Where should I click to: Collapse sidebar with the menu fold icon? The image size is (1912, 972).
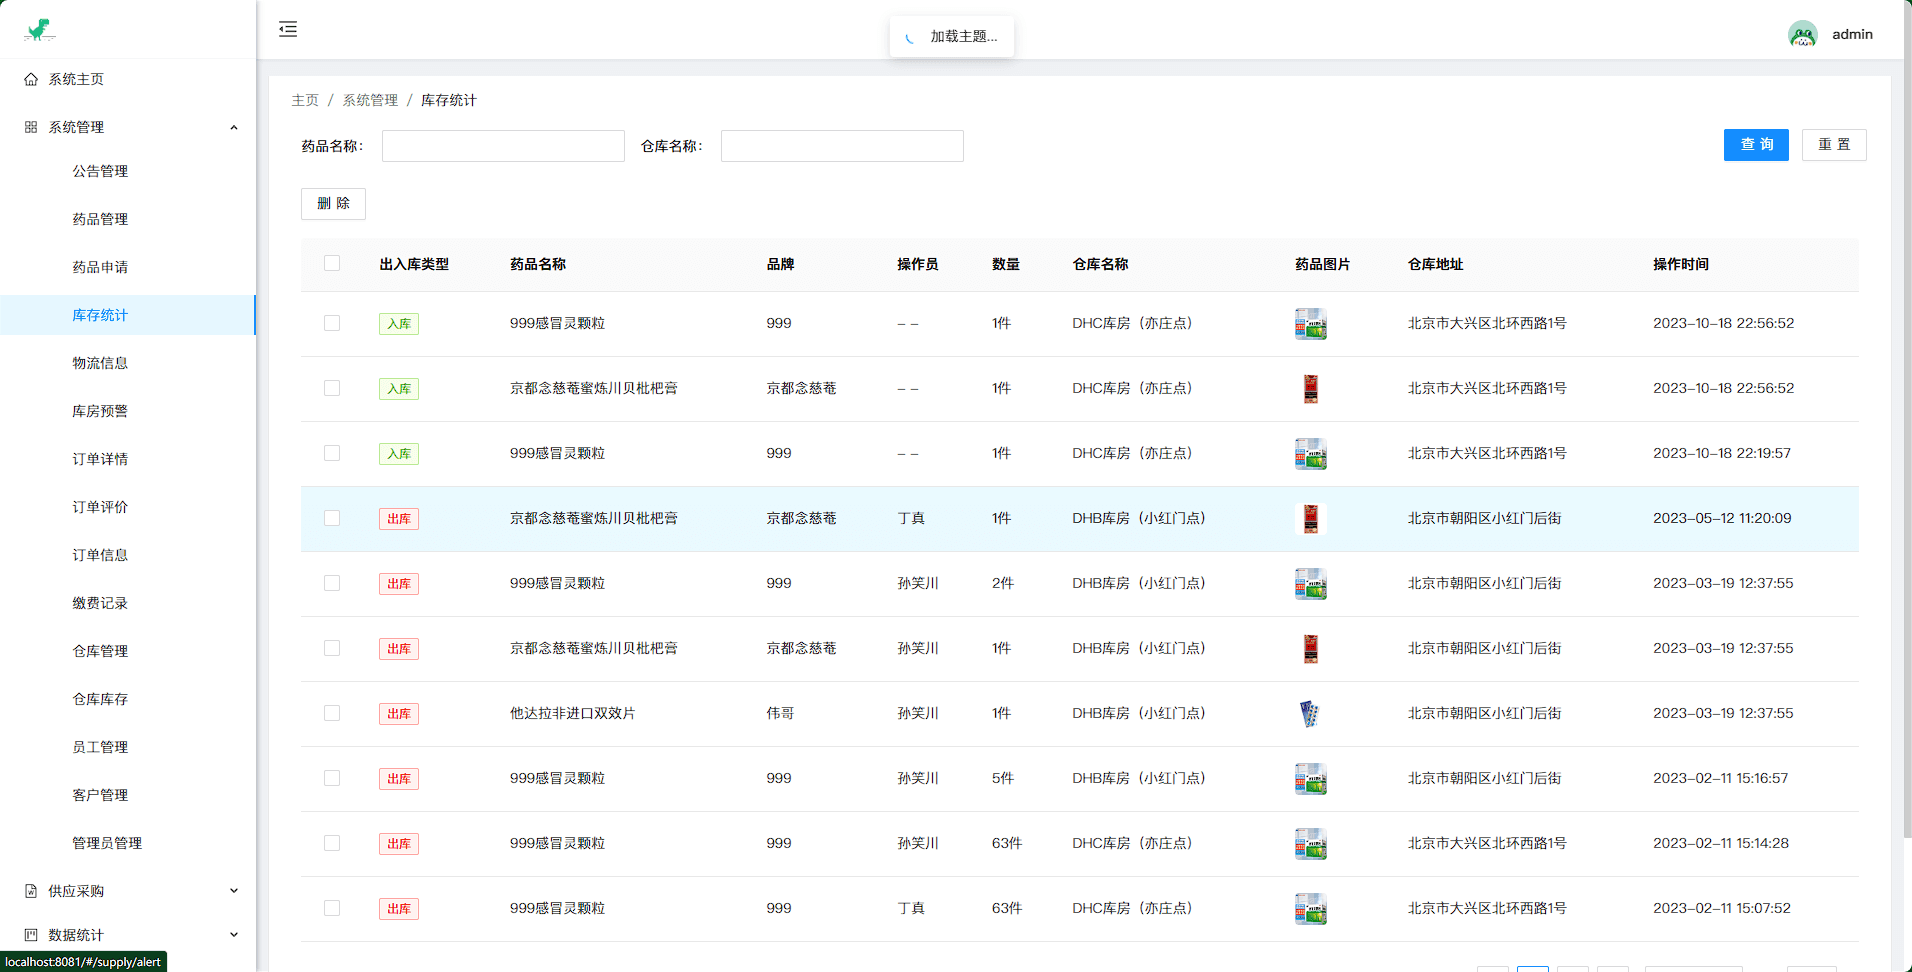[288, 29]
